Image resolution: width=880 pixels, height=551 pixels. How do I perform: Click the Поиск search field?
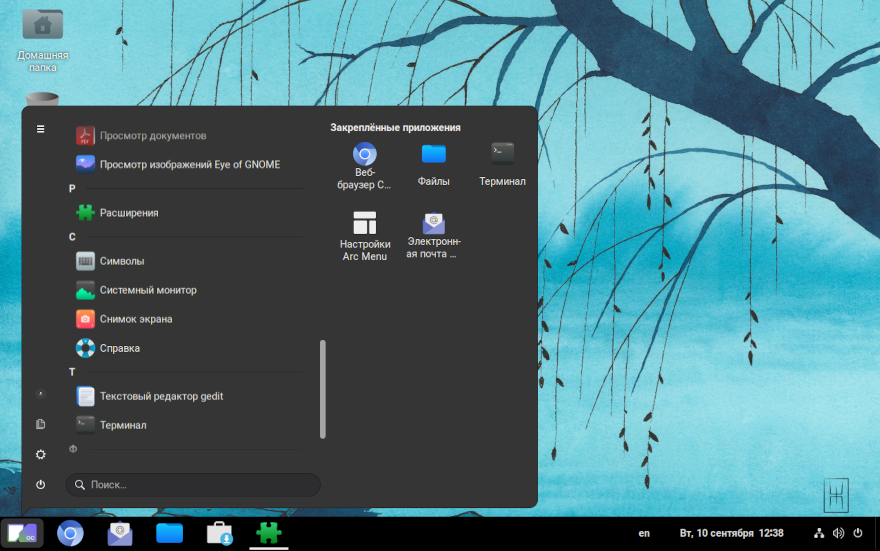[x=193, y=485]
